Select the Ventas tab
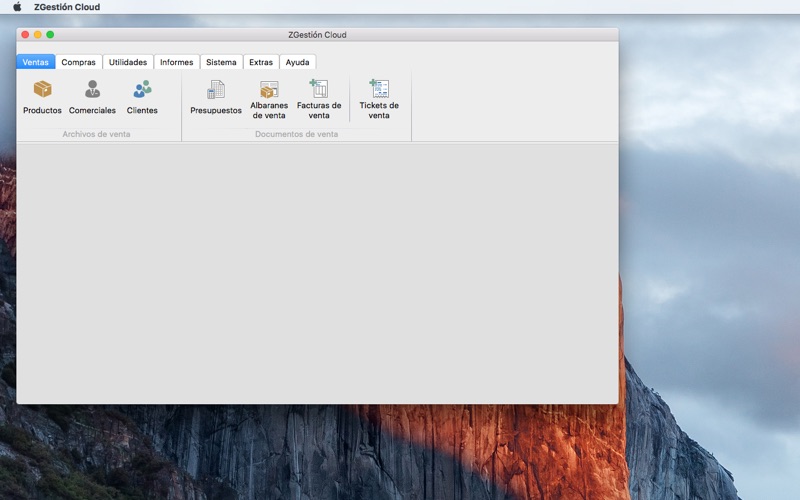Image resolution: width=800 pixels, height=500 pixels. (36, 62)
